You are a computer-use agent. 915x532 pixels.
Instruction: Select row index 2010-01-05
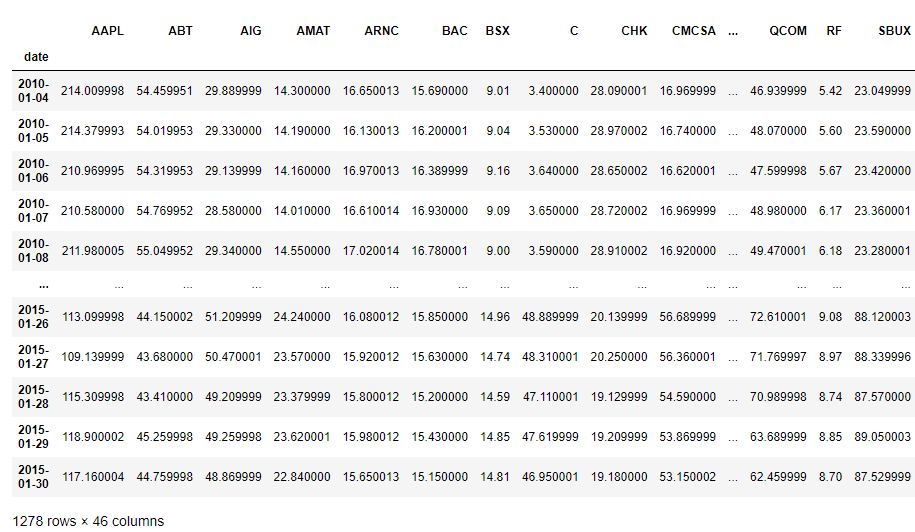(x=33, y=131)
